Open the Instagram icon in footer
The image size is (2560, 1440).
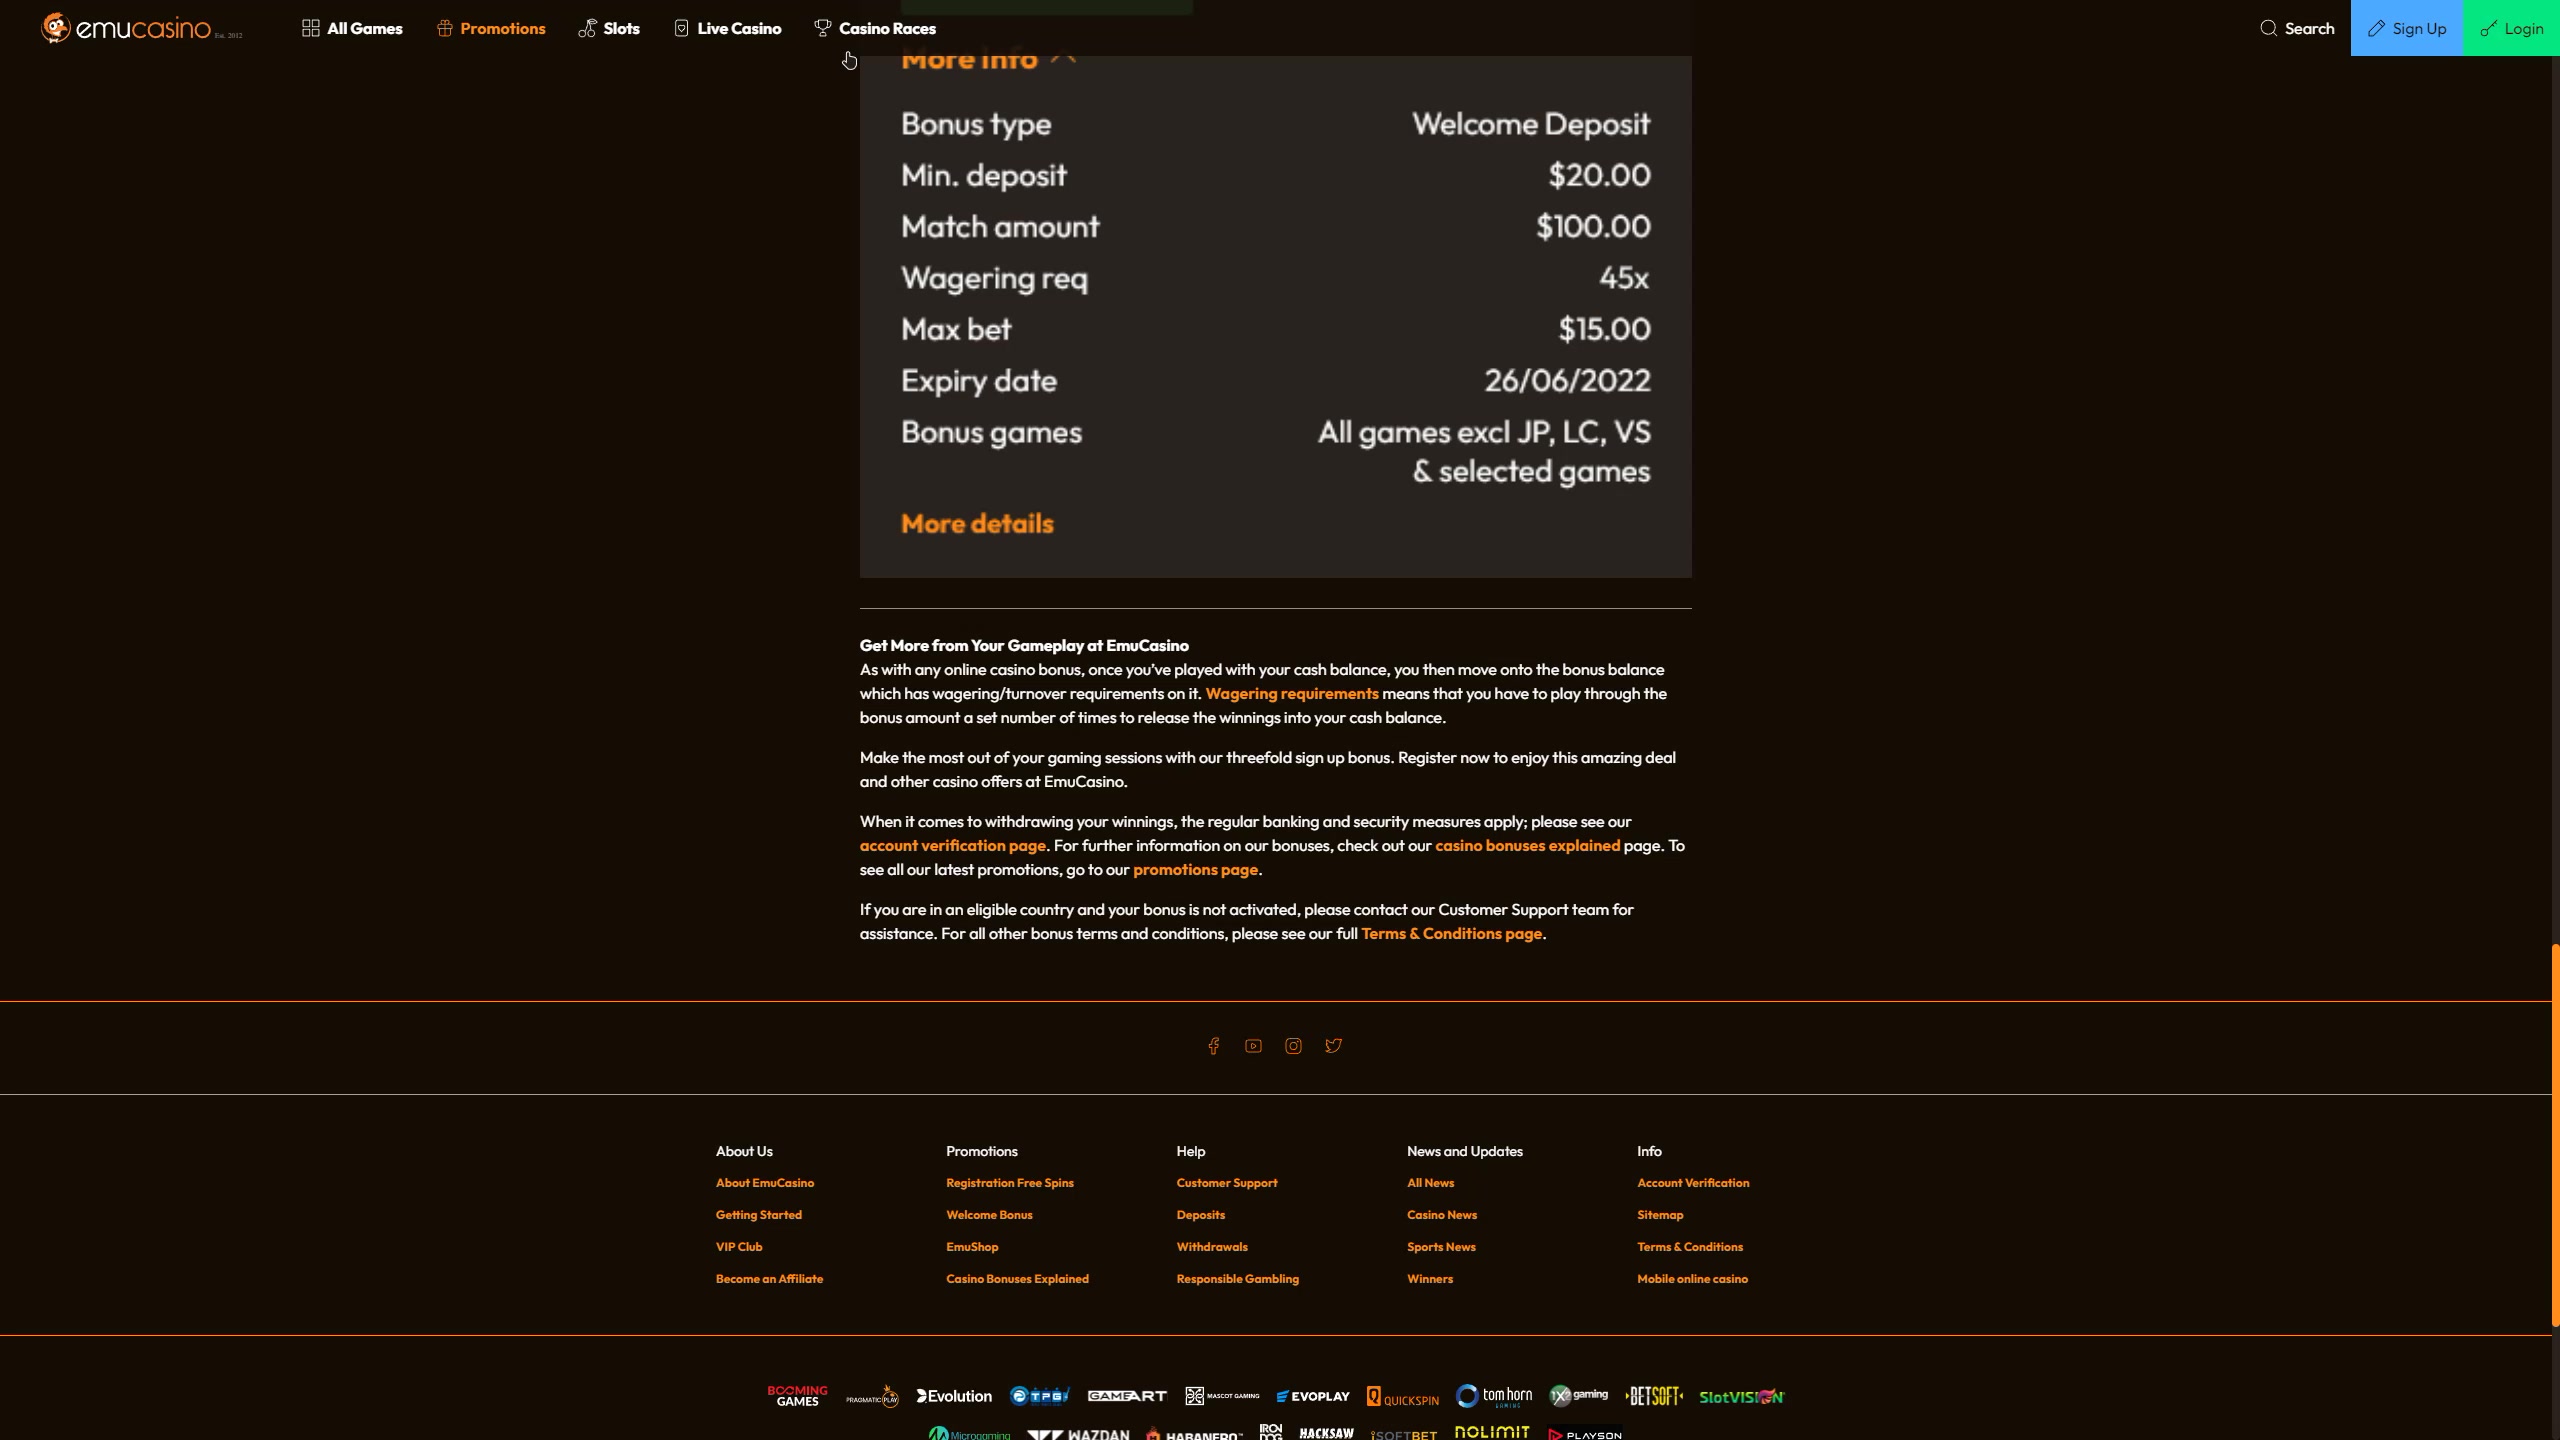pyautogui.click(x=1293, y=1046)
